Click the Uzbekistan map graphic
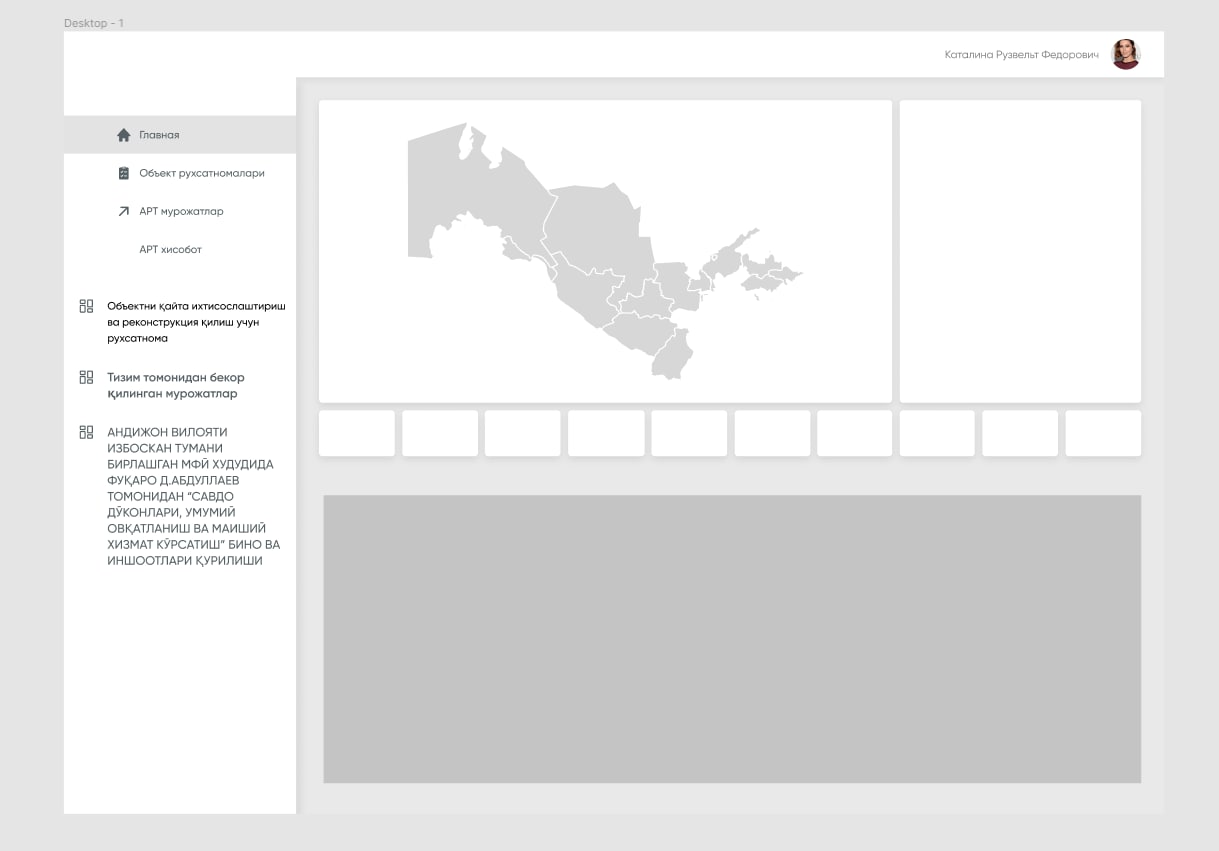This screenshot has height=851, width=1219. coord(604,251)
